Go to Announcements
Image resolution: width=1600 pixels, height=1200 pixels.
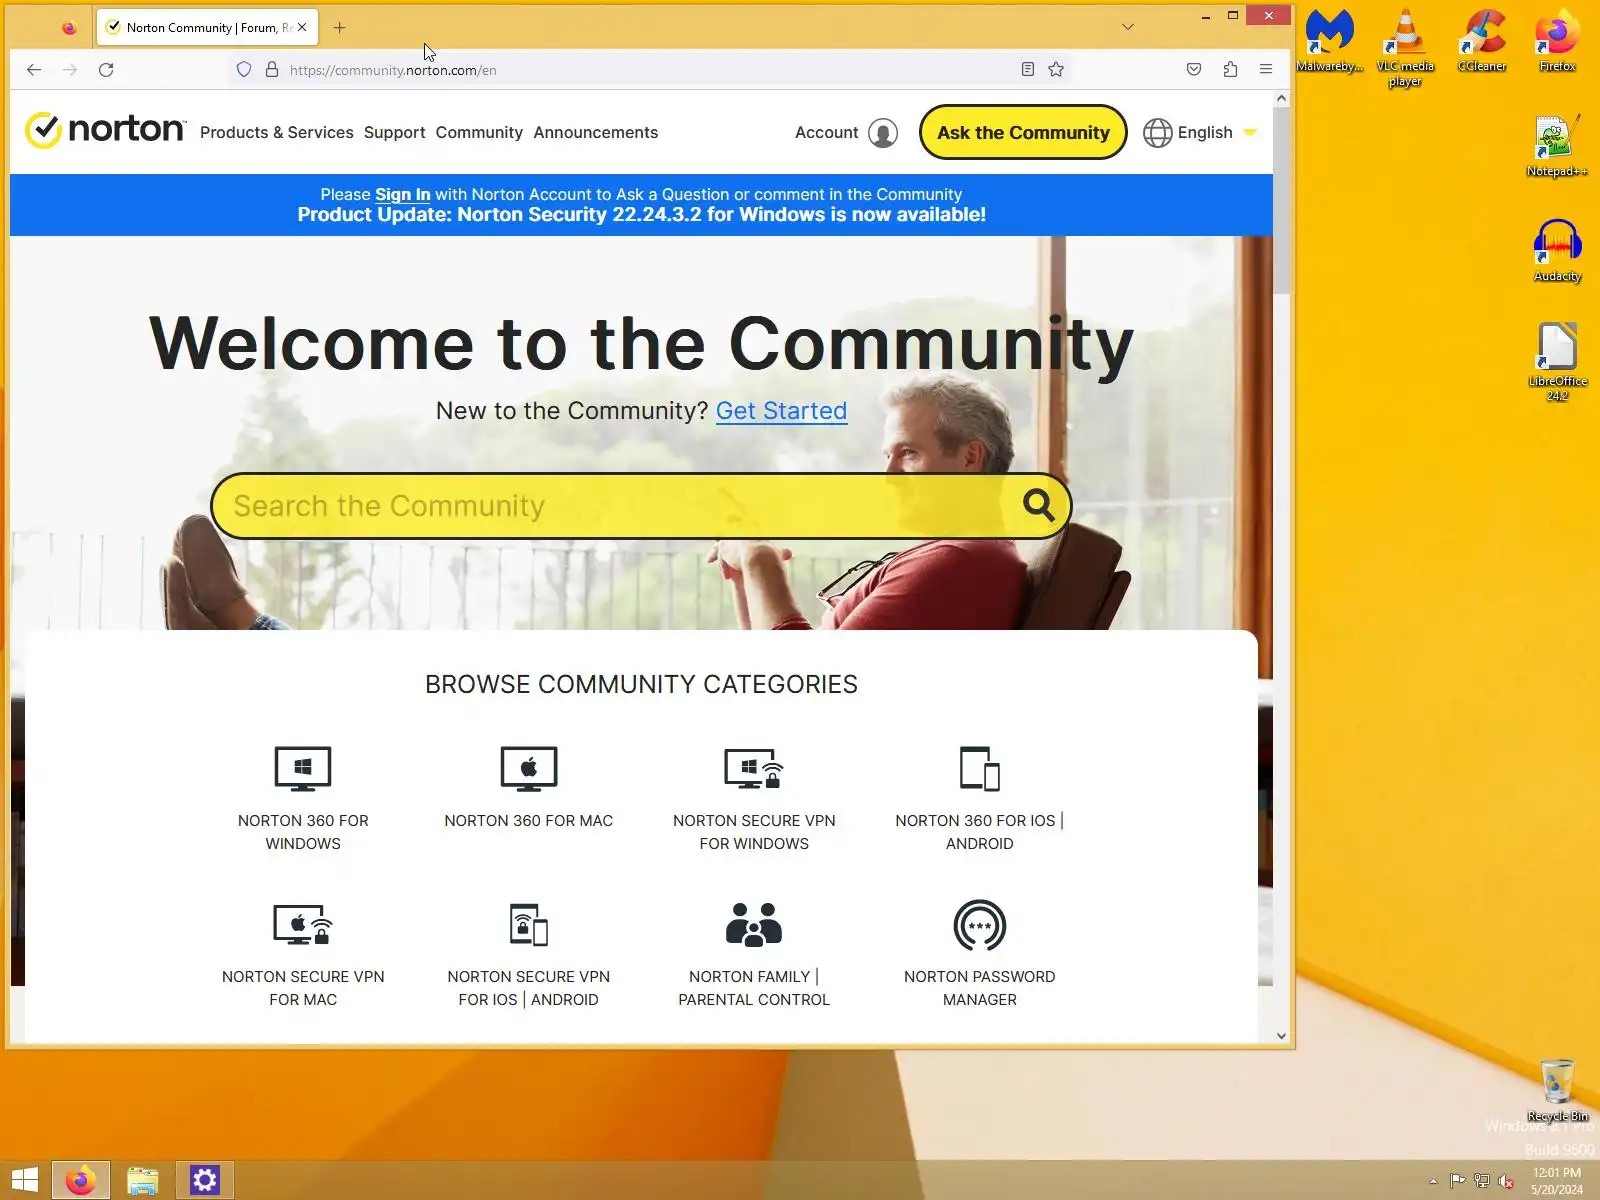596,132
